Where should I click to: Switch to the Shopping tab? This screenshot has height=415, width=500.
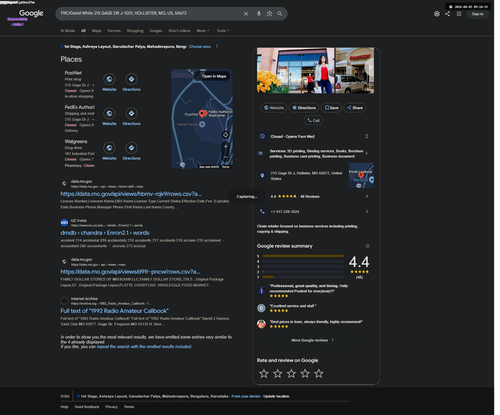(x=135, y=31)
